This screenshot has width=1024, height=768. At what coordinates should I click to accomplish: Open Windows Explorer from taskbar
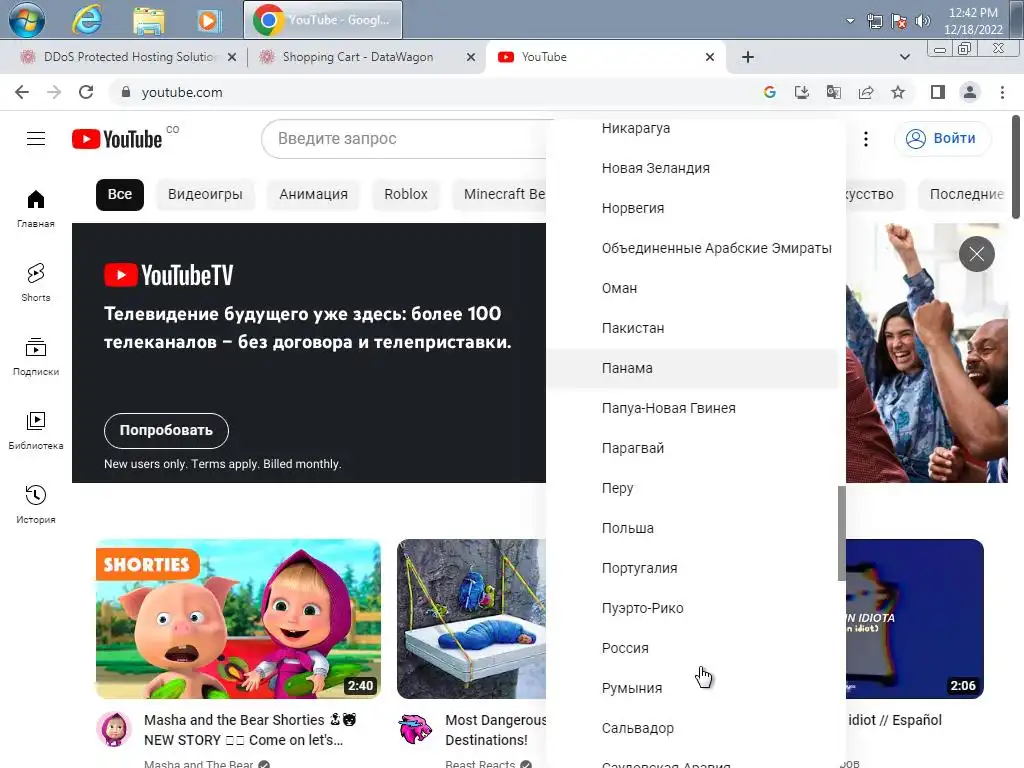[149, 20]
